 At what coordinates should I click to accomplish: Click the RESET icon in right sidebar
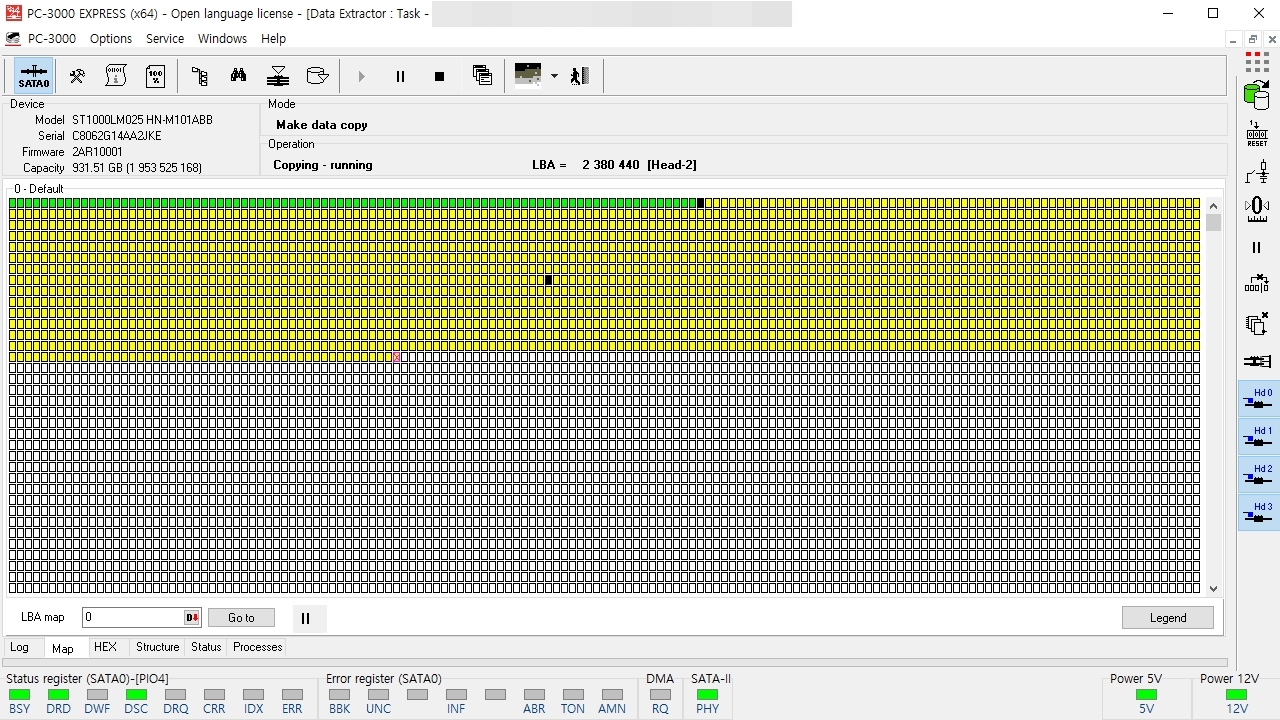pyautogui.click(x=1257, y=134)
